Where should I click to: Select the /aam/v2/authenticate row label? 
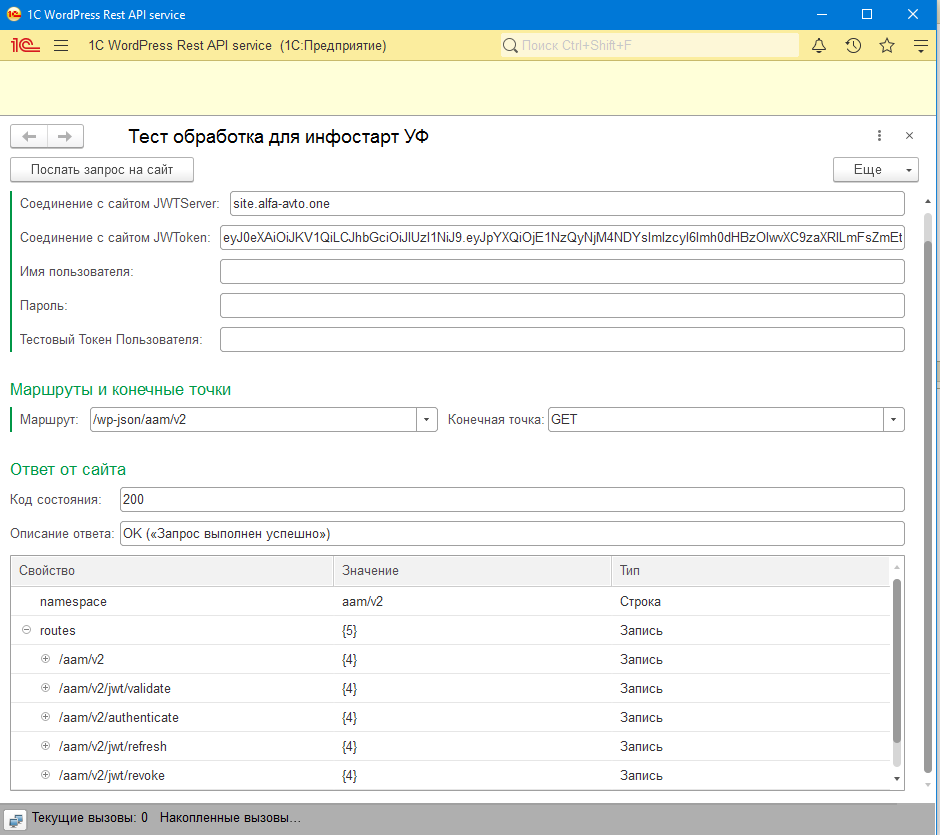(x=119, y=718)
